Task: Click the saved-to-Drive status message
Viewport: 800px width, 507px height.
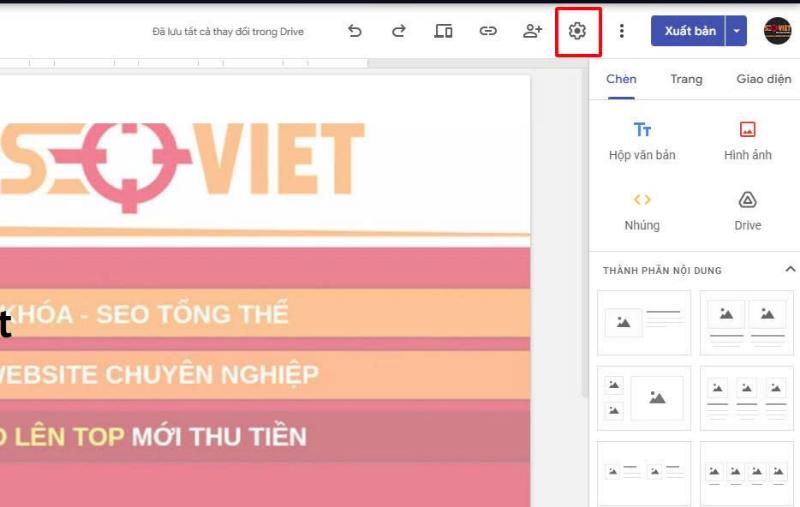Action: [x=228, y=32]
